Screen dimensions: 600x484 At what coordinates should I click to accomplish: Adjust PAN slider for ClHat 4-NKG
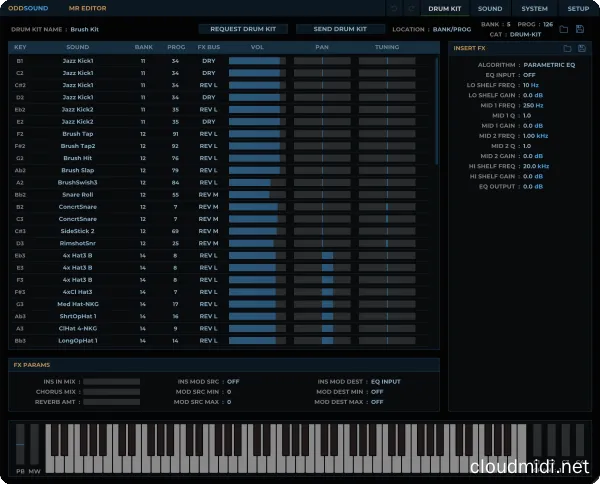coord(322,329)
